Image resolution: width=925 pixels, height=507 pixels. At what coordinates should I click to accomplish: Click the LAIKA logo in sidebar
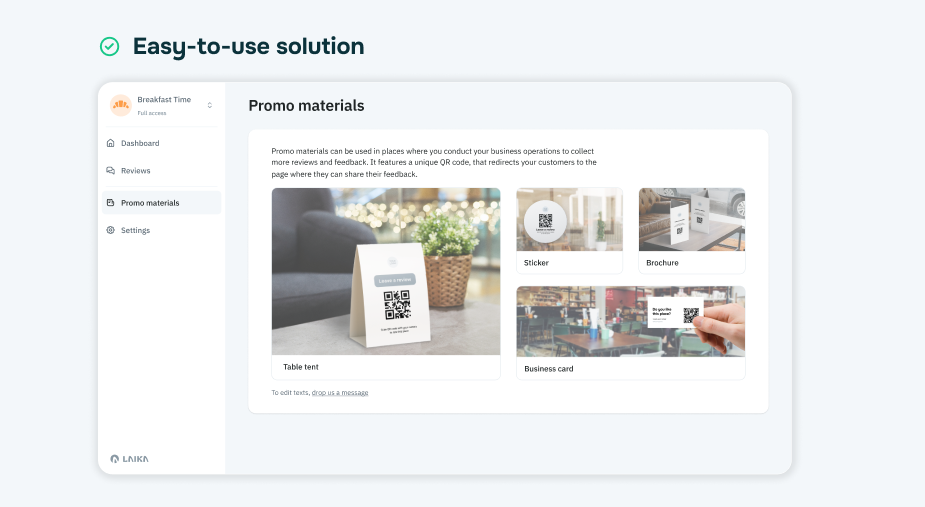click(x=130, y=459)
